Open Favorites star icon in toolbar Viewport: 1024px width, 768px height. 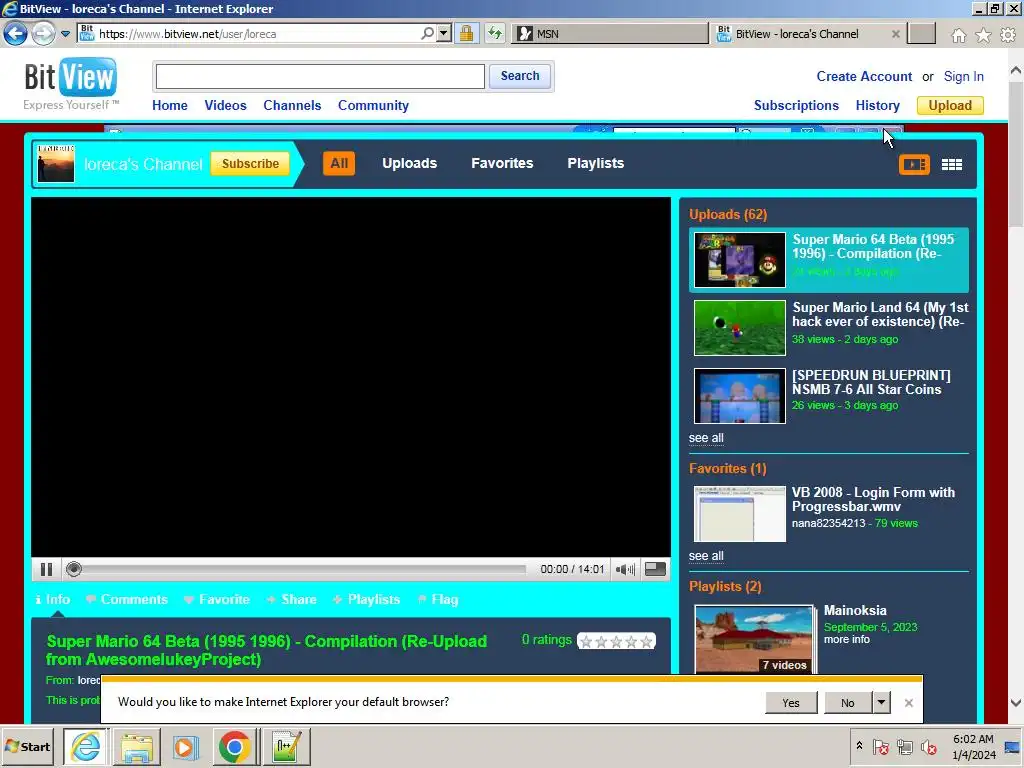[983, 35]
